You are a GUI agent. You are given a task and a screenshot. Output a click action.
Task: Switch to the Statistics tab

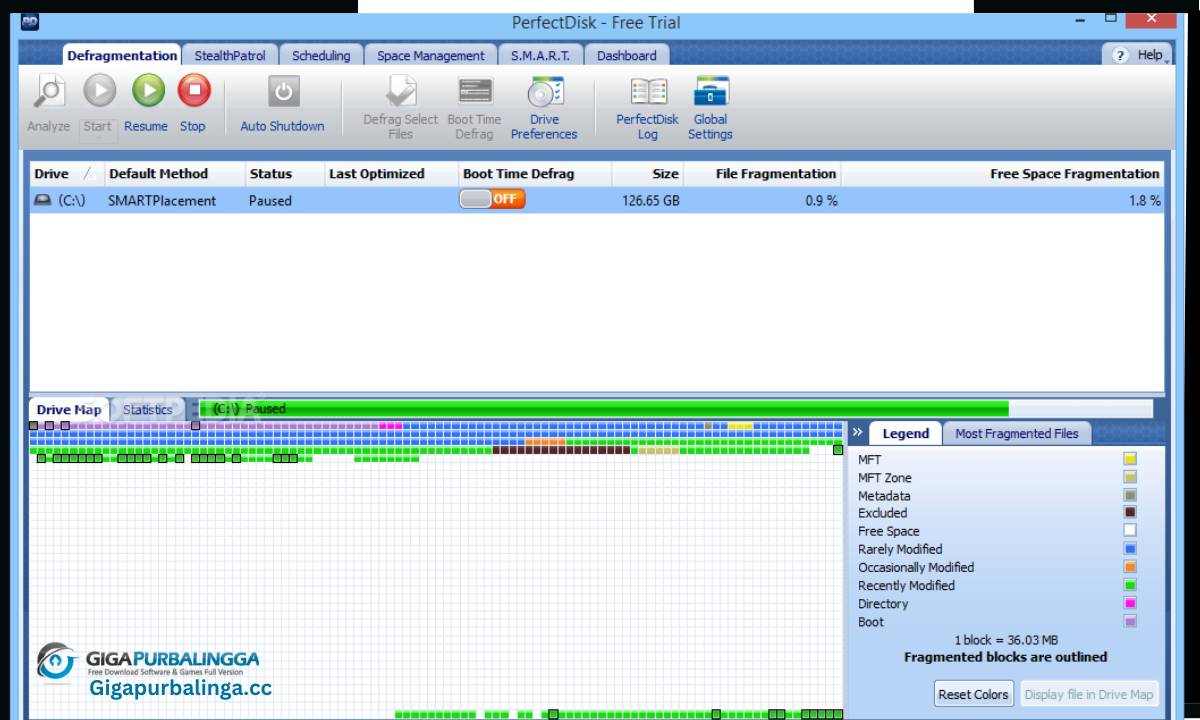[147, 410]
